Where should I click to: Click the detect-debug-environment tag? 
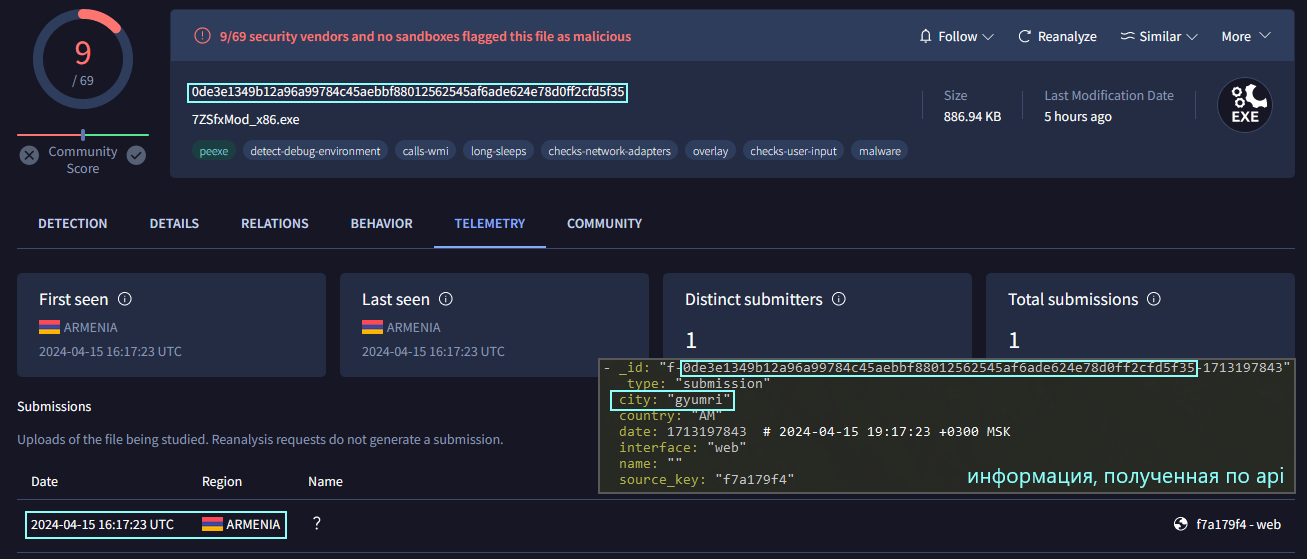tap(315, 151)
